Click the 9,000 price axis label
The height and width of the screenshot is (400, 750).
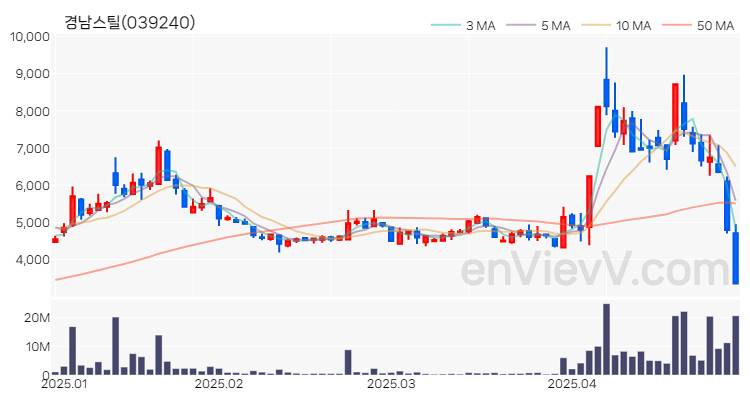coord(33,74)
